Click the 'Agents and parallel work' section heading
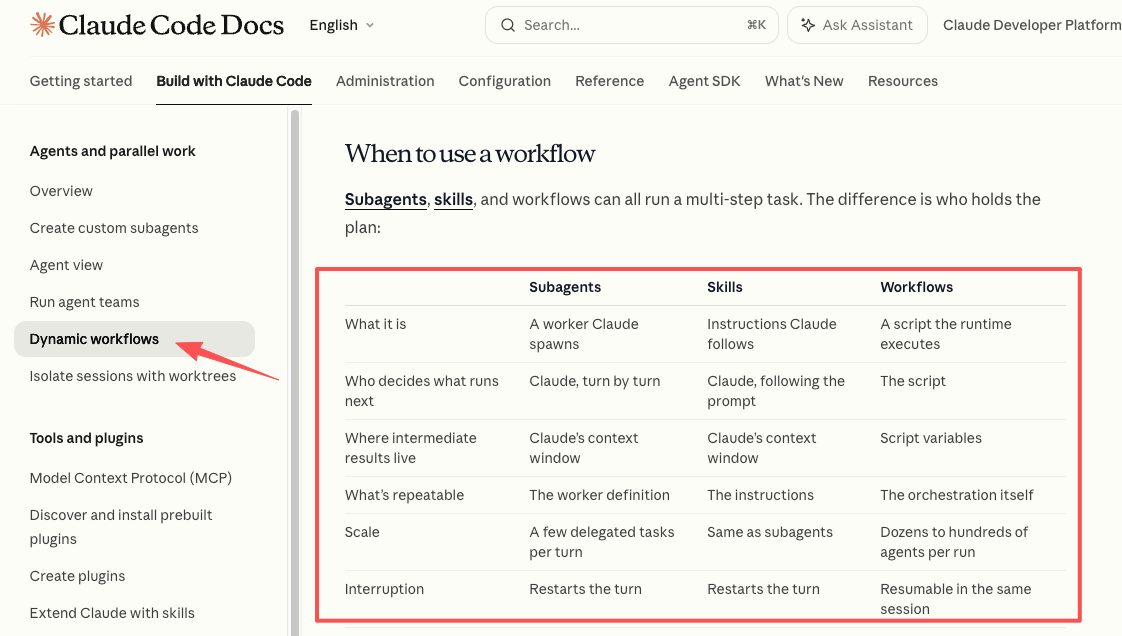The height and width of the screenshot is (636, 1122). click(112, 151)
